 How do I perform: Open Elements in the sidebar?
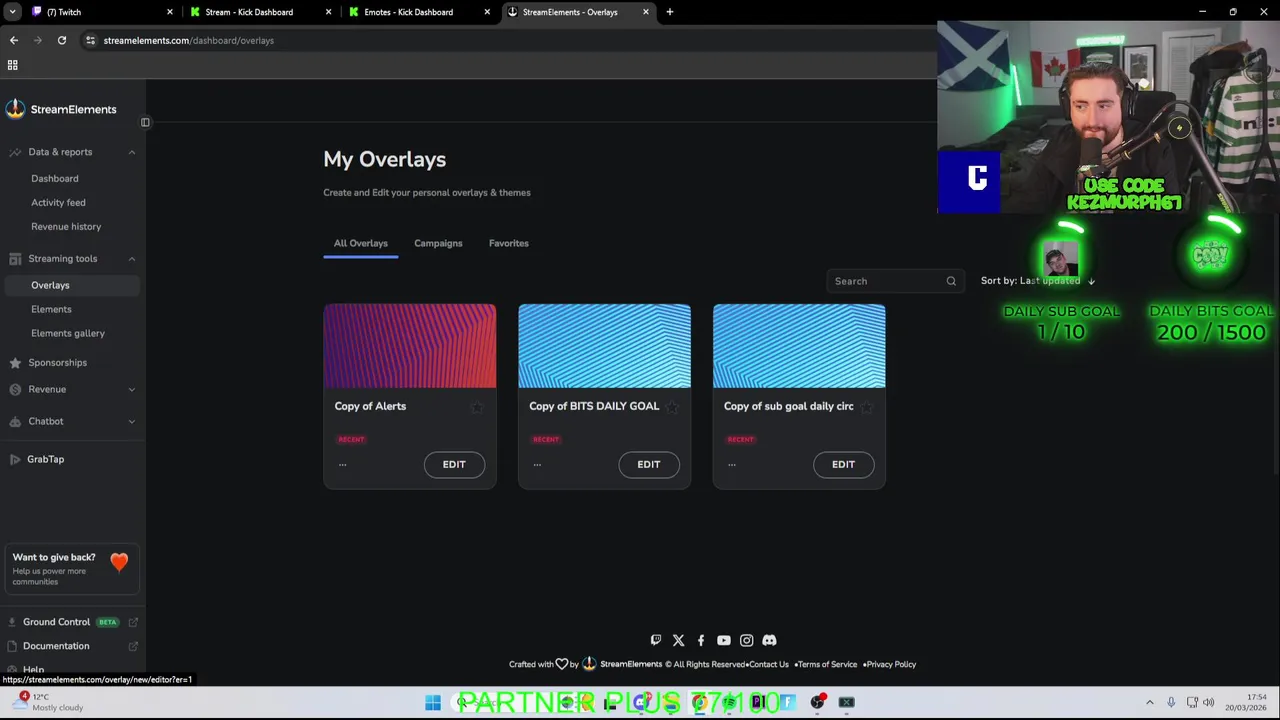51,309
